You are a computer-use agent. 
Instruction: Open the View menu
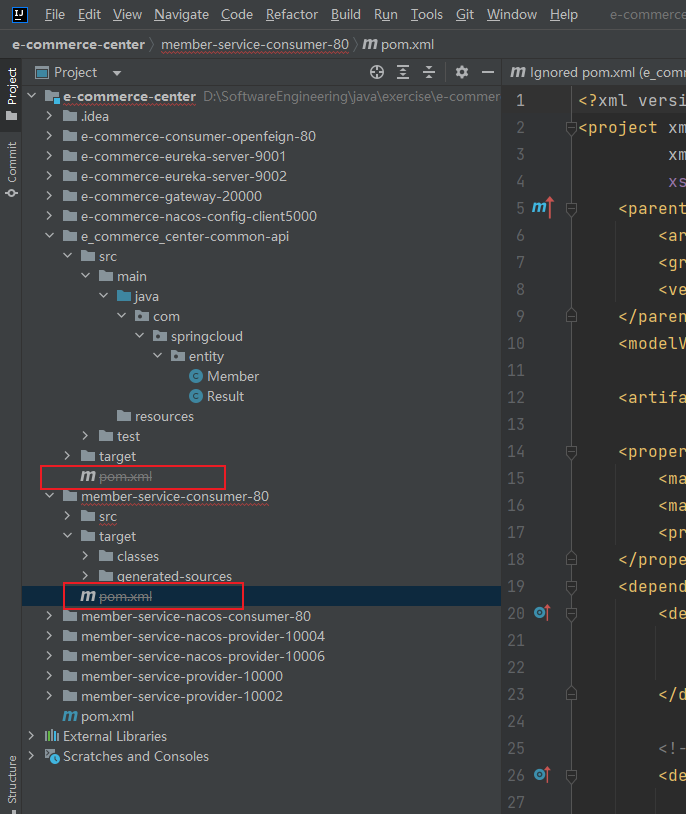click(127, 15)
